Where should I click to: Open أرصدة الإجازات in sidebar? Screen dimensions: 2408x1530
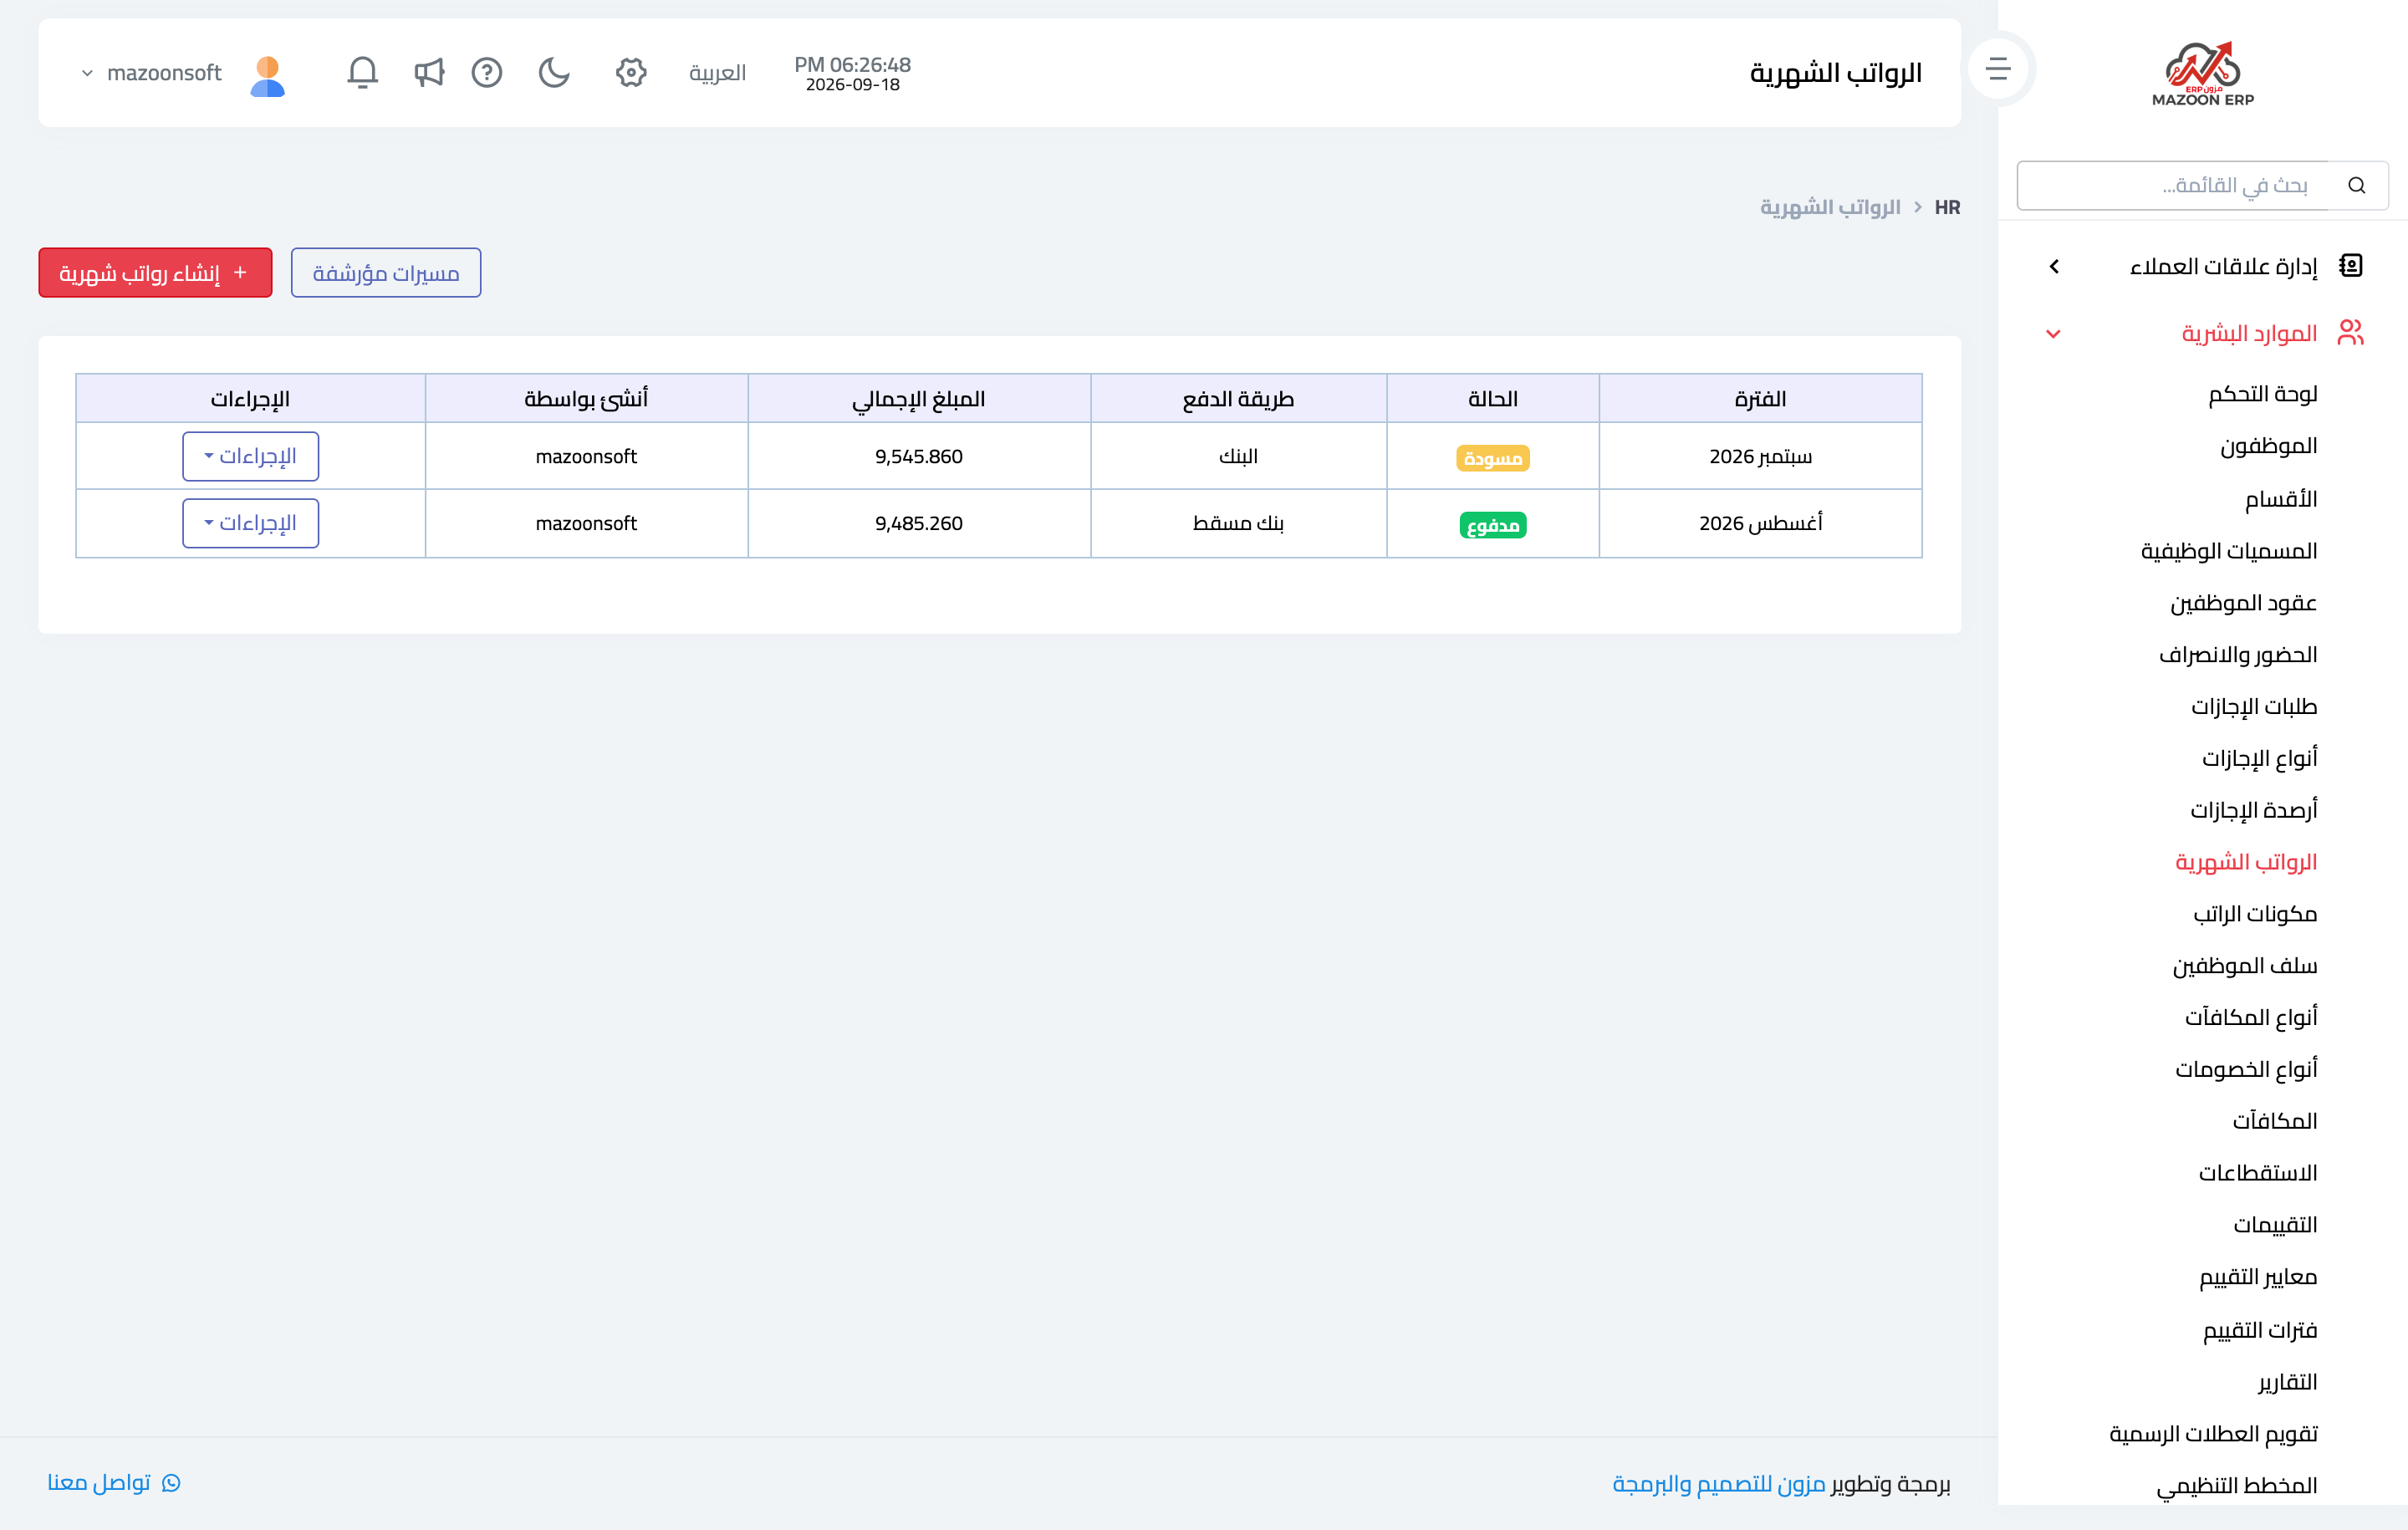2254,810
